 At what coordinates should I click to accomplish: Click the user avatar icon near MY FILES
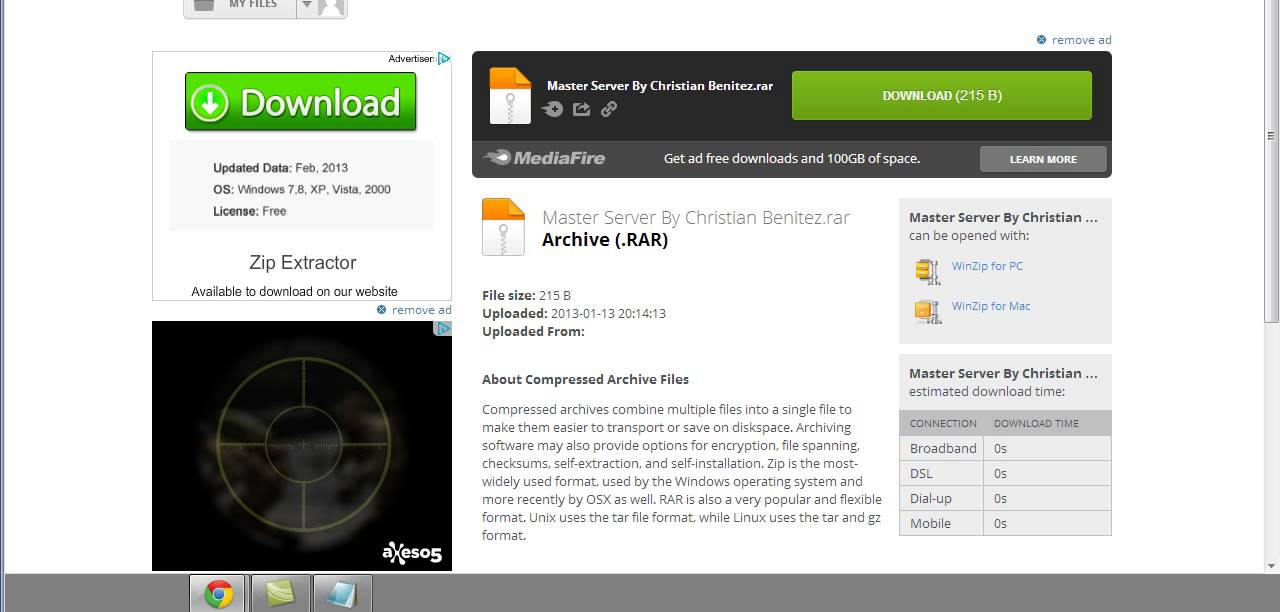(332, 7)
